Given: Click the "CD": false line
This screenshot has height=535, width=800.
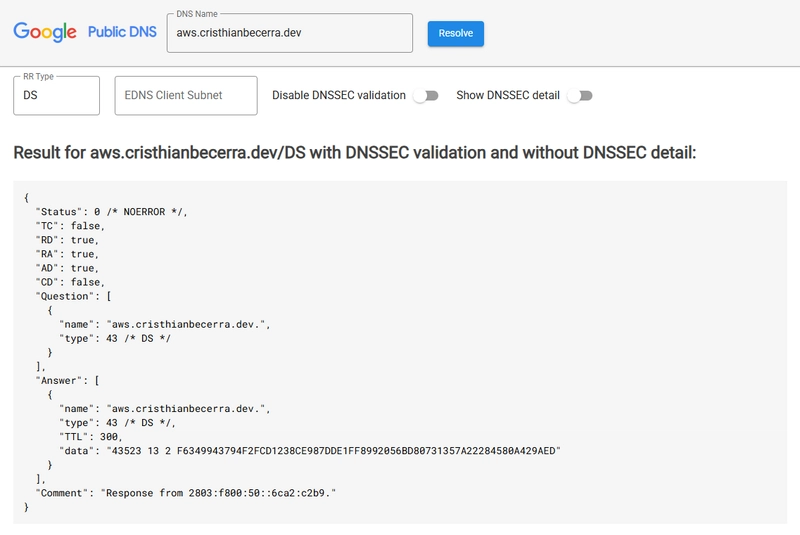Looking at the screenshot, I should (x=70, y=282).
